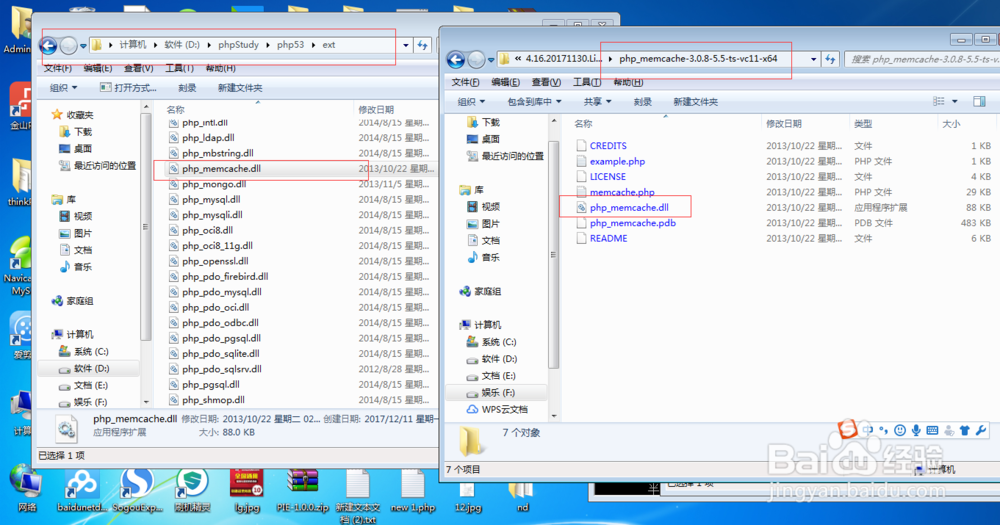The width and height of the screenshot is (1000, 525).
Task: Open the 包含到库中 dropdown
Action: click(534, 101)
